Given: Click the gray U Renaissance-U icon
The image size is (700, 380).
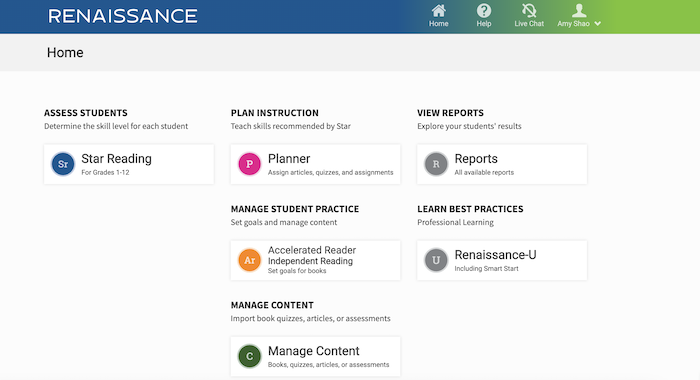Looking at the screenshot, I should (436, 260).
